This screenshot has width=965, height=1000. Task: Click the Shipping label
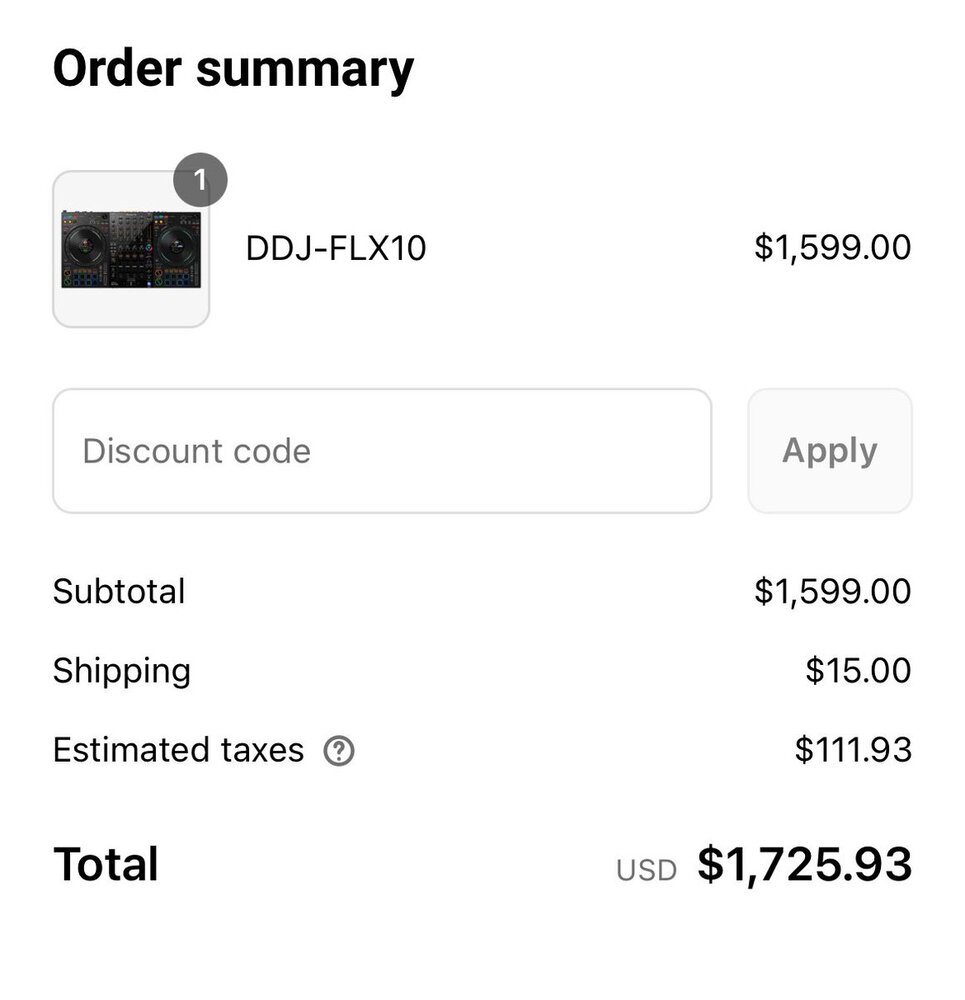tap(121, 670)
